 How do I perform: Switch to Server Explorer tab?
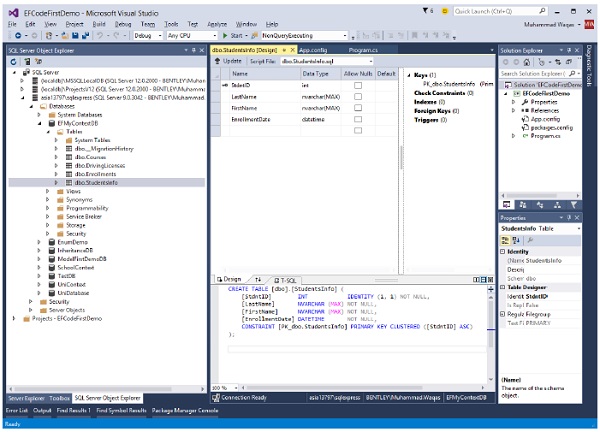(26, 398)
